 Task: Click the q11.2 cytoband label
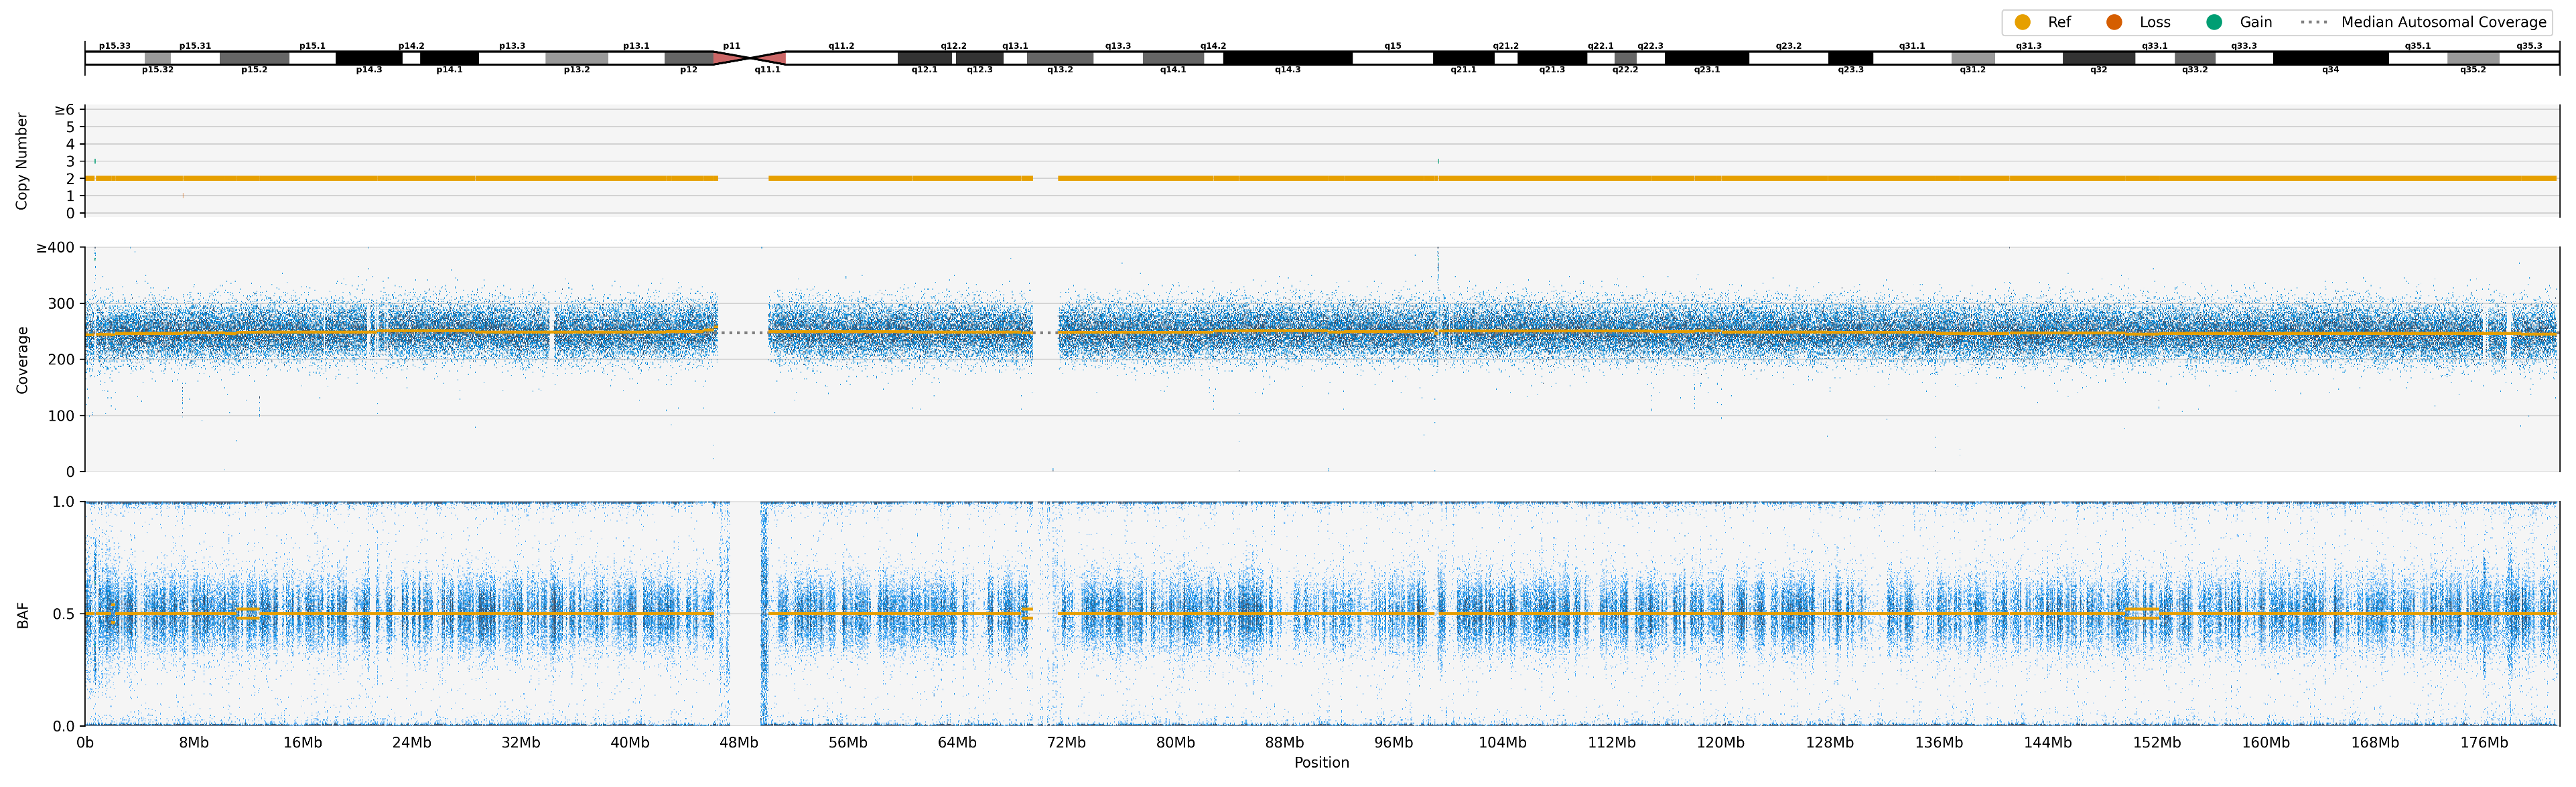tap(841, 46)
